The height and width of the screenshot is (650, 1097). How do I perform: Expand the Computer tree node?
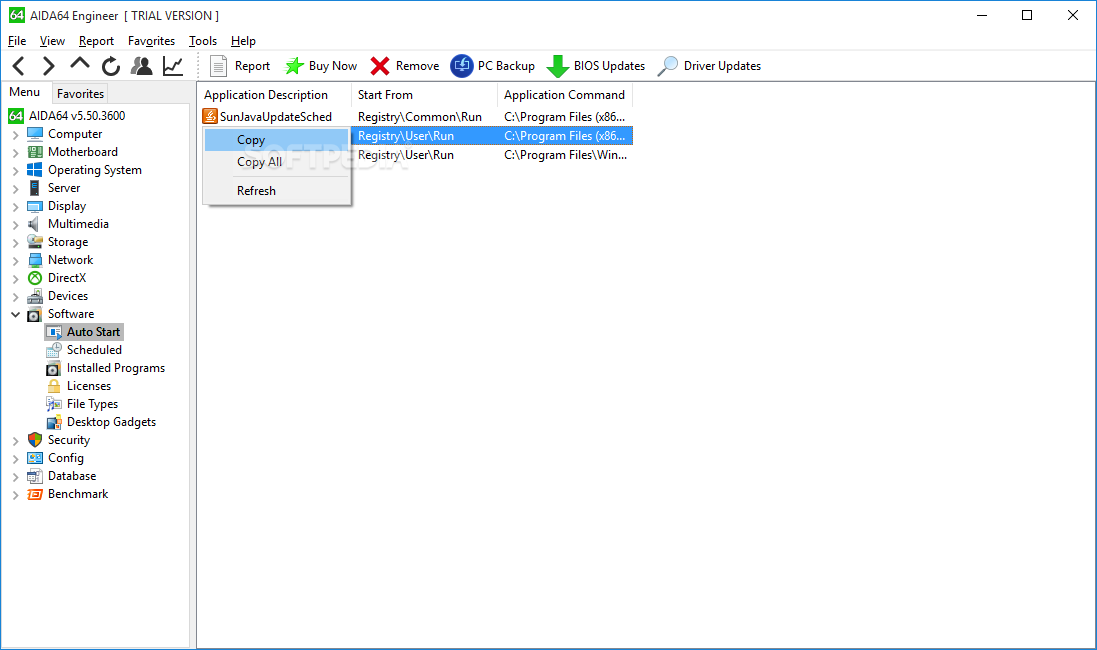pyautogui.click(x=15, y=134)
